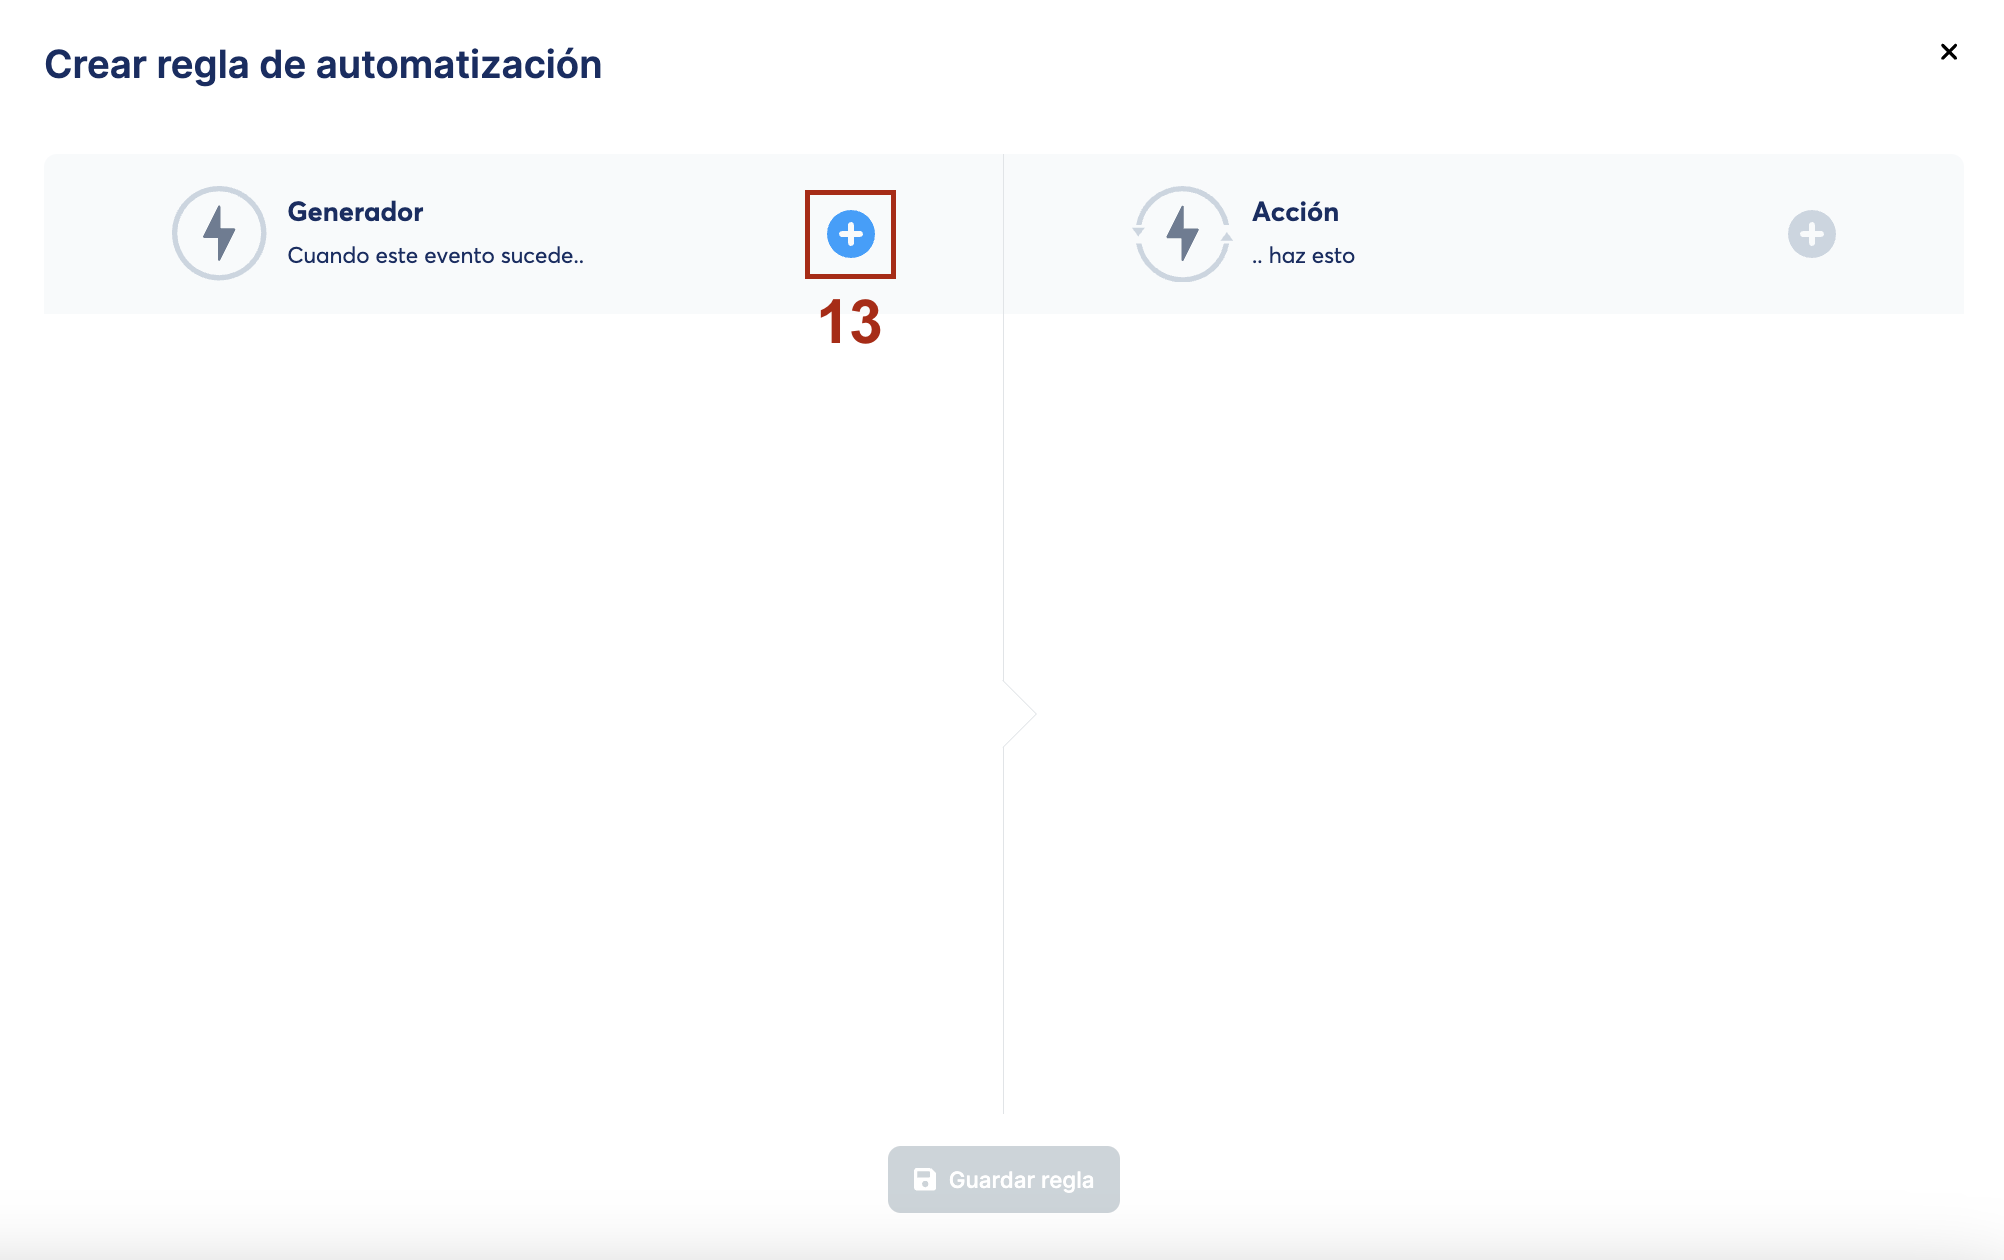Click the Generador lightning bolt icon
2004x1260 pixels.
click(219, 233)
